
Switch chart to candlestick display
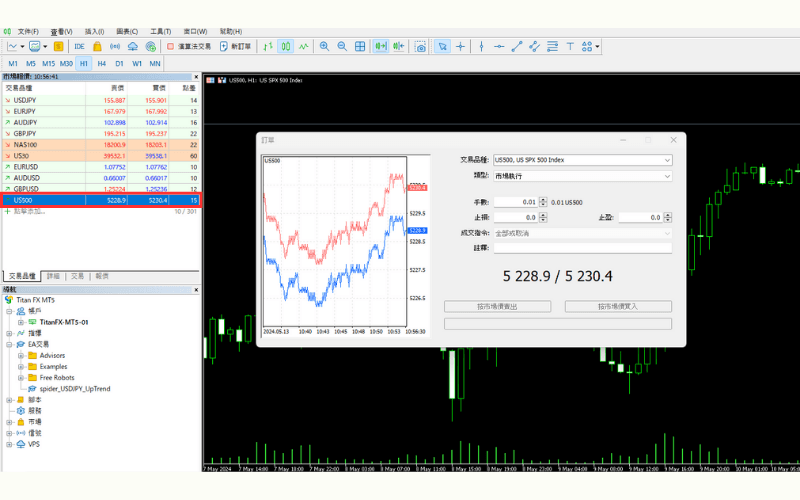285,46
